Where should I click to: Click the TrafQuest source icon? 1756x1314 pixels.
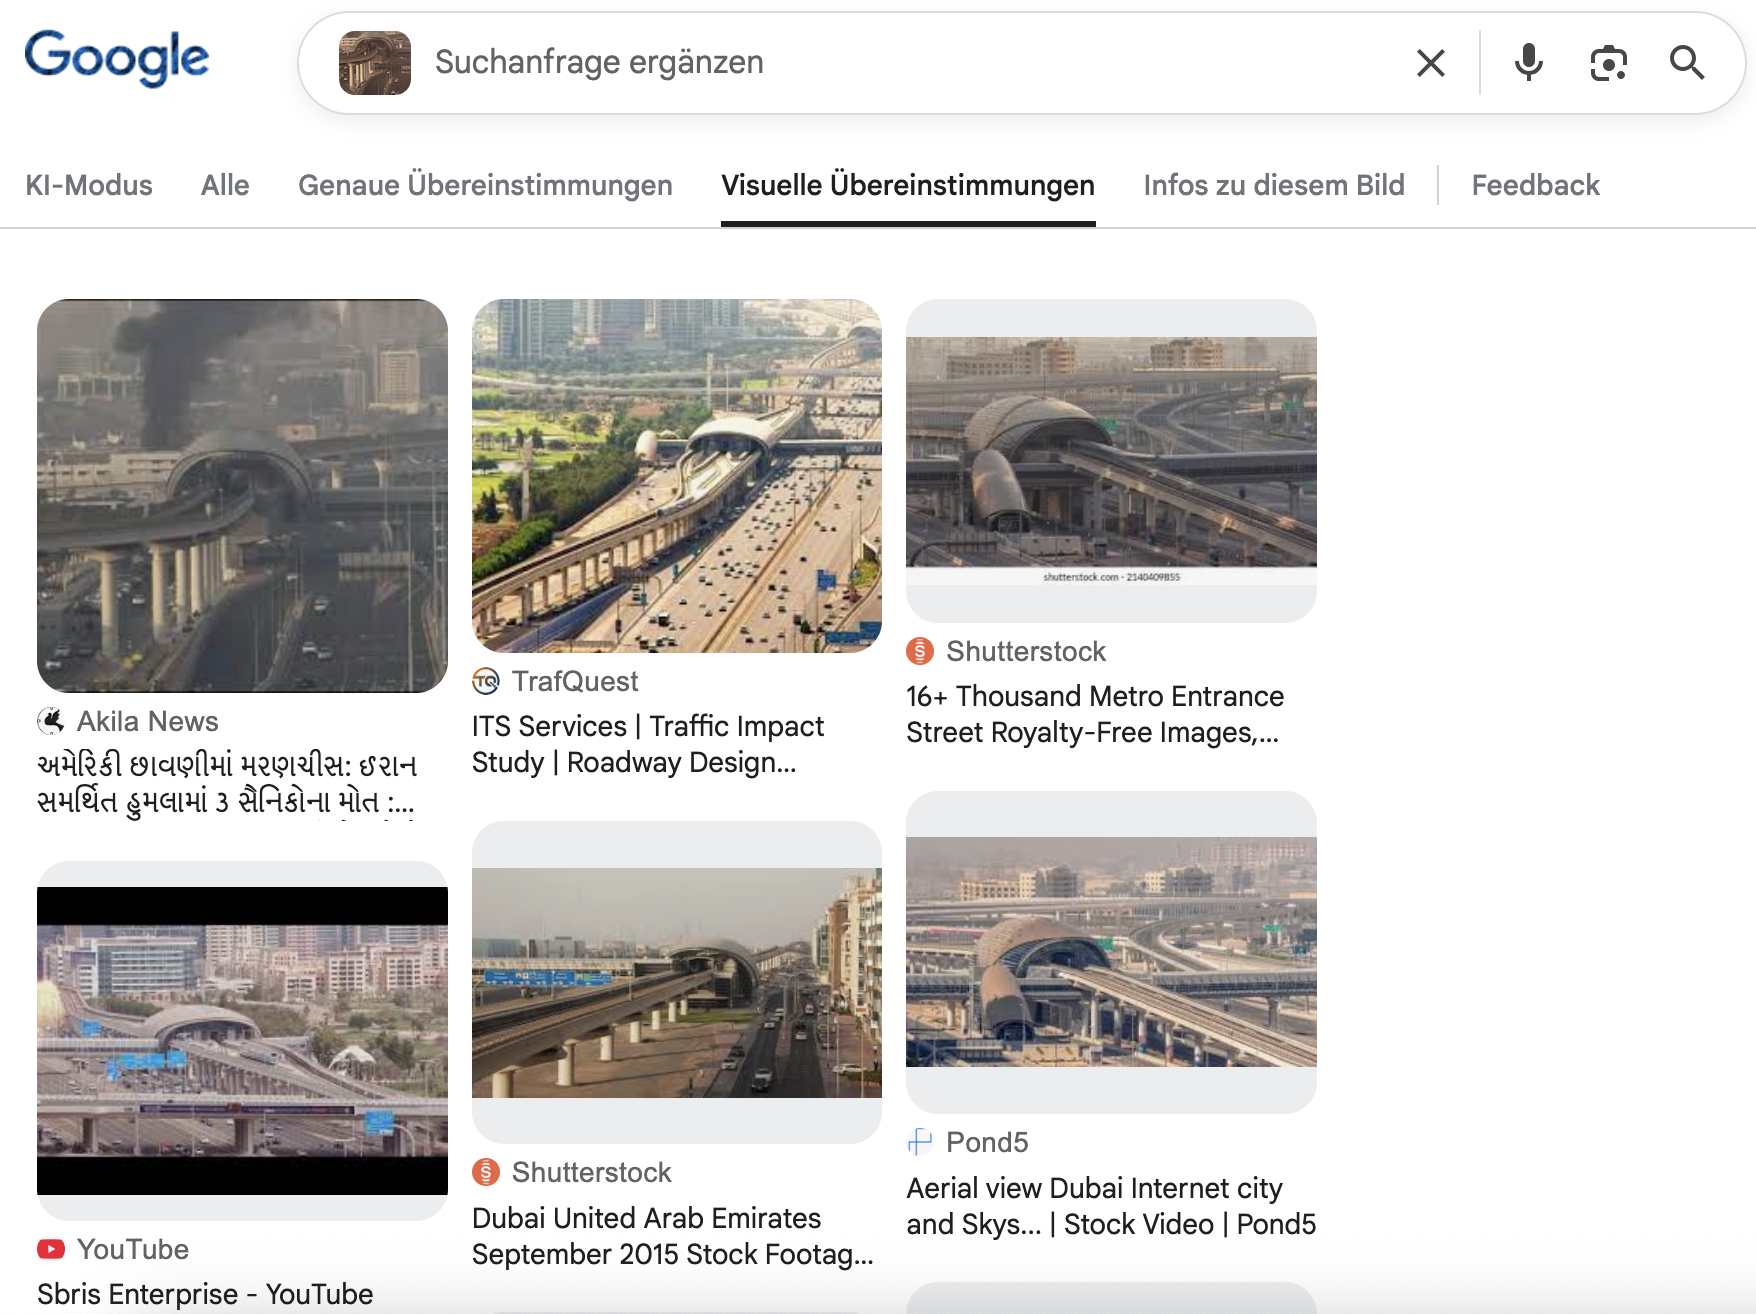tap(486, 681)
